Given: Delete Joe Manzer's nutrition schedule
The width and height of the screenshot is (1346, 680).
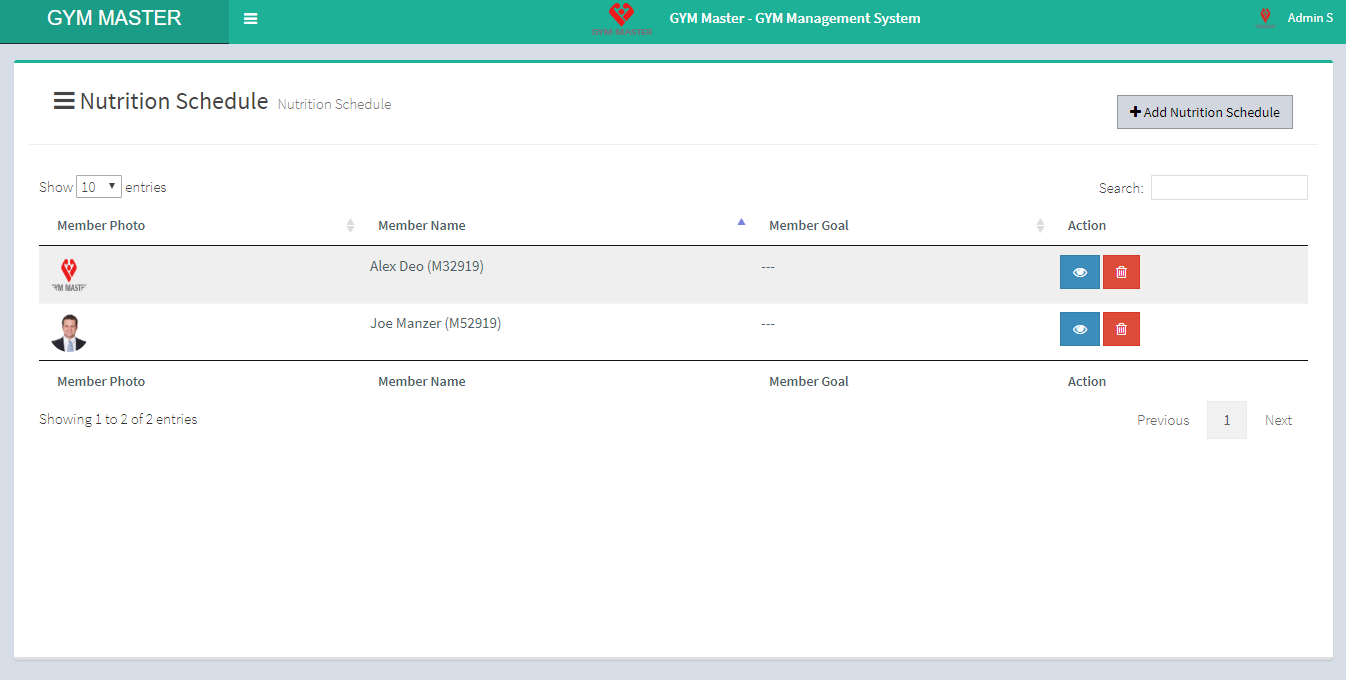Looking at the screenshot, I should point(1121,329).
